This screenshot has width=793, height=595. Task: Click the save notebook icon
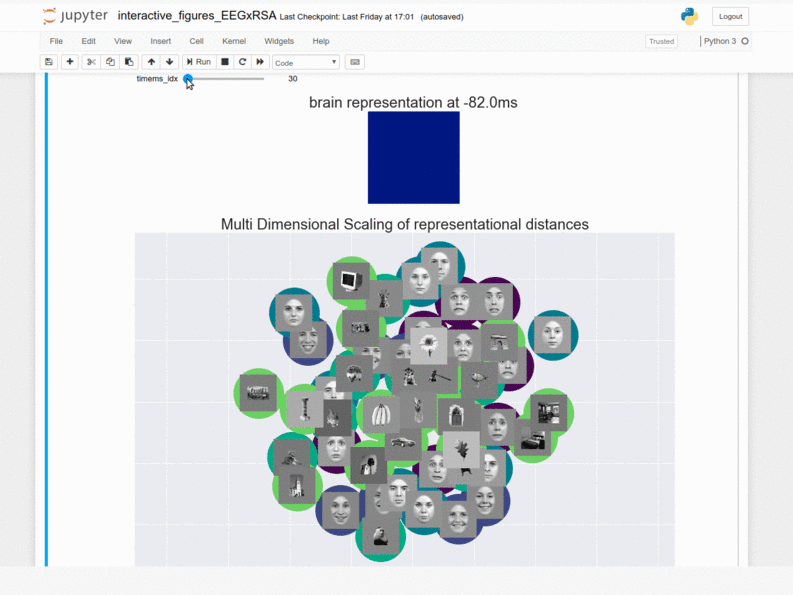[x=48, y=62]
